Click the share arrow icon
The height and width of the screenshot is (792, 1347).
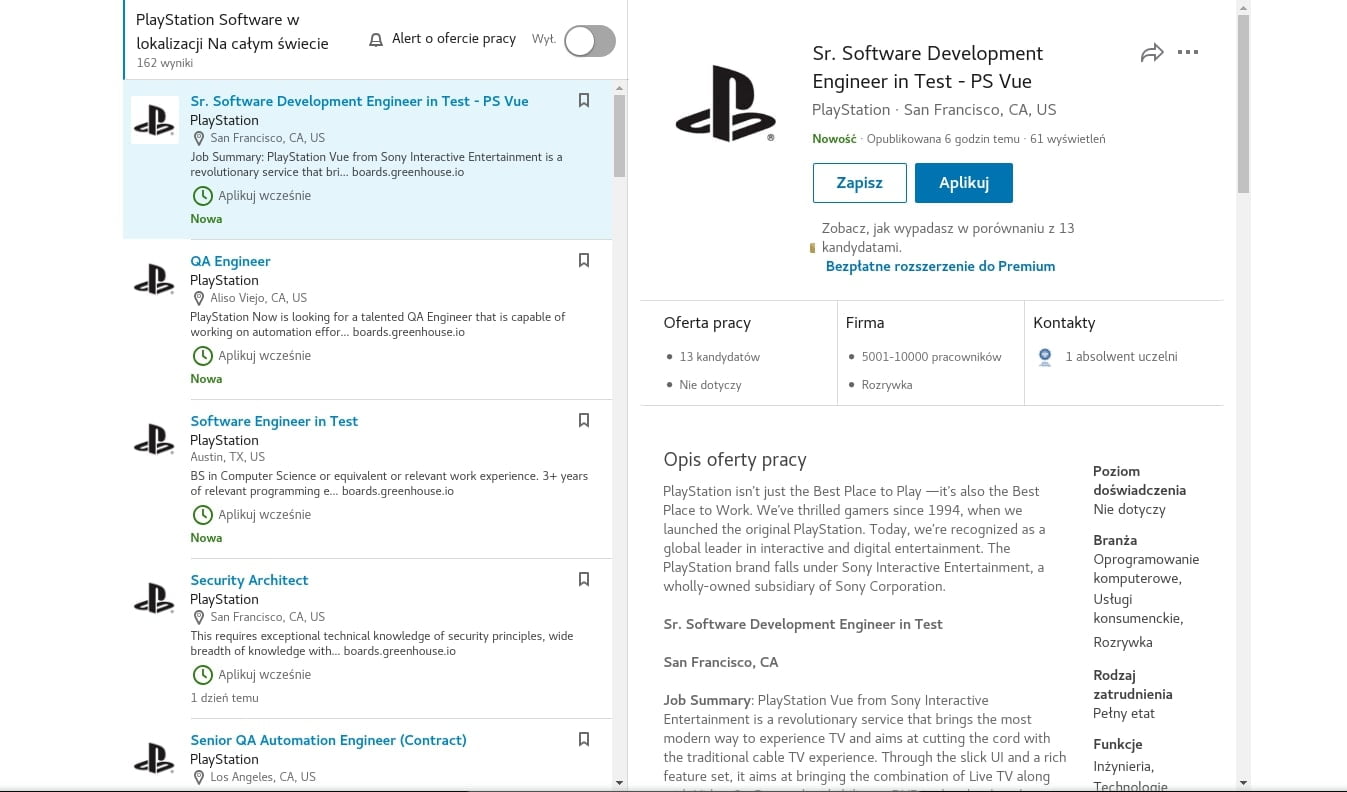pyautogui.click(x=1152, y=53)
